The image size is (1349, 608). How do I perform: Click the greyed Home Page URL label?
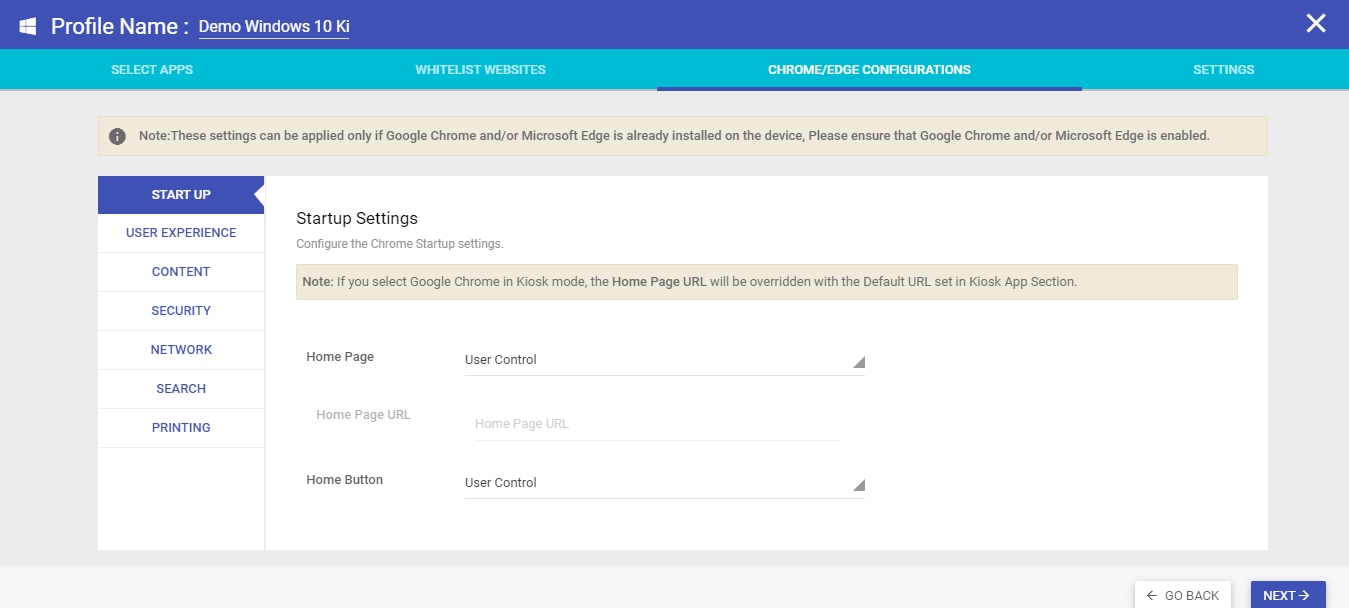click(x=363, y=415)
